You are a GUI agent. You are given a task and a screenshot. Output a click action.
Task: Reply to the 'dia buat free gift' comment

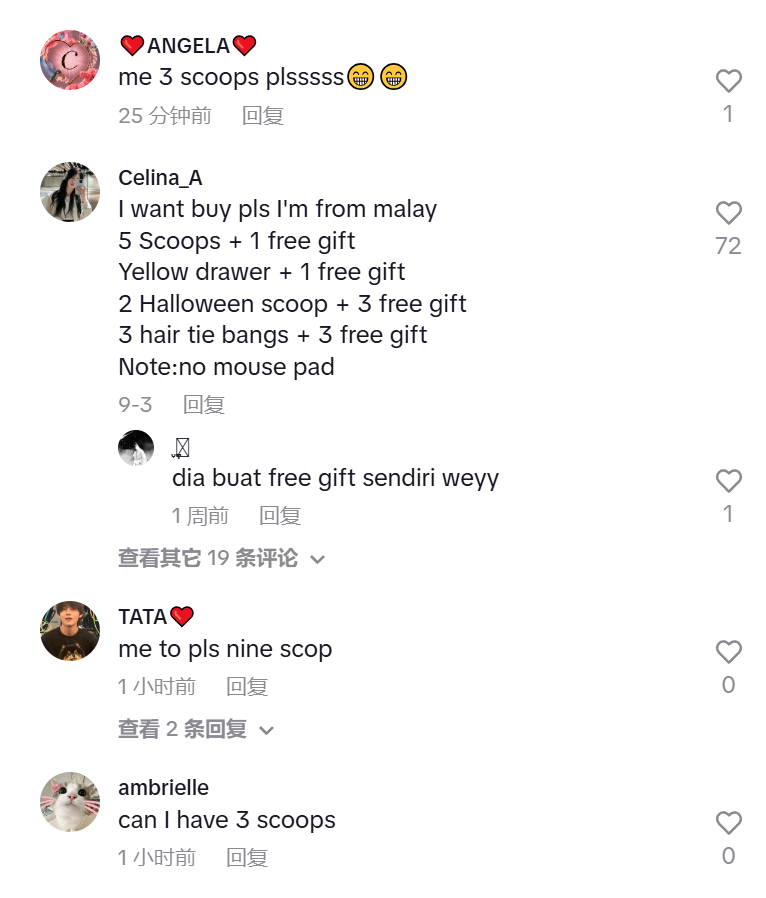[280, 516]
